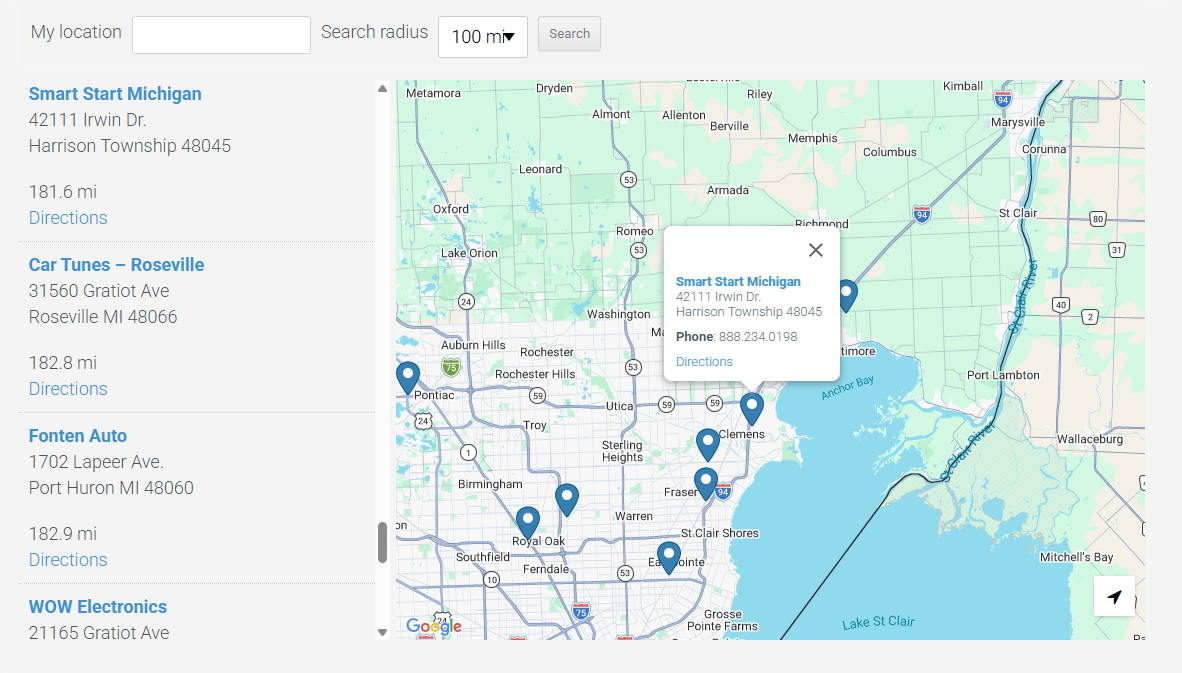Click the results list scrollbar thumb
This screenshot has width=1182, height=673.
(382, 542)
